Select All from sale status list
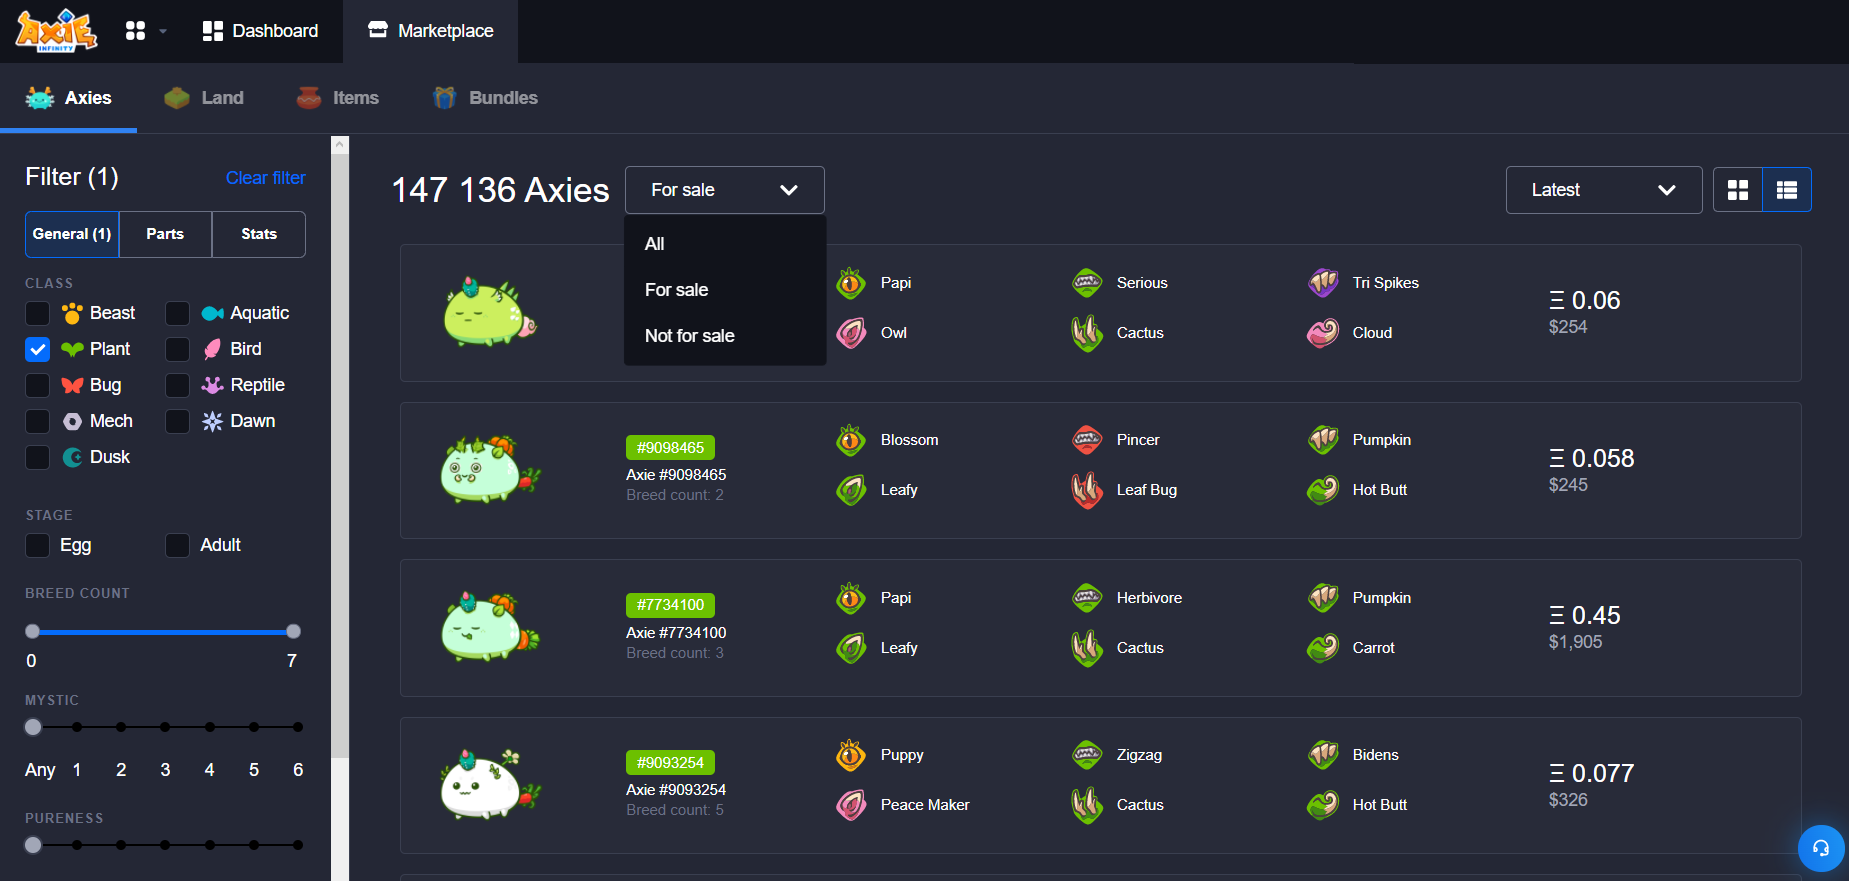The image size is (1849, 881). [x=725, y=244]
